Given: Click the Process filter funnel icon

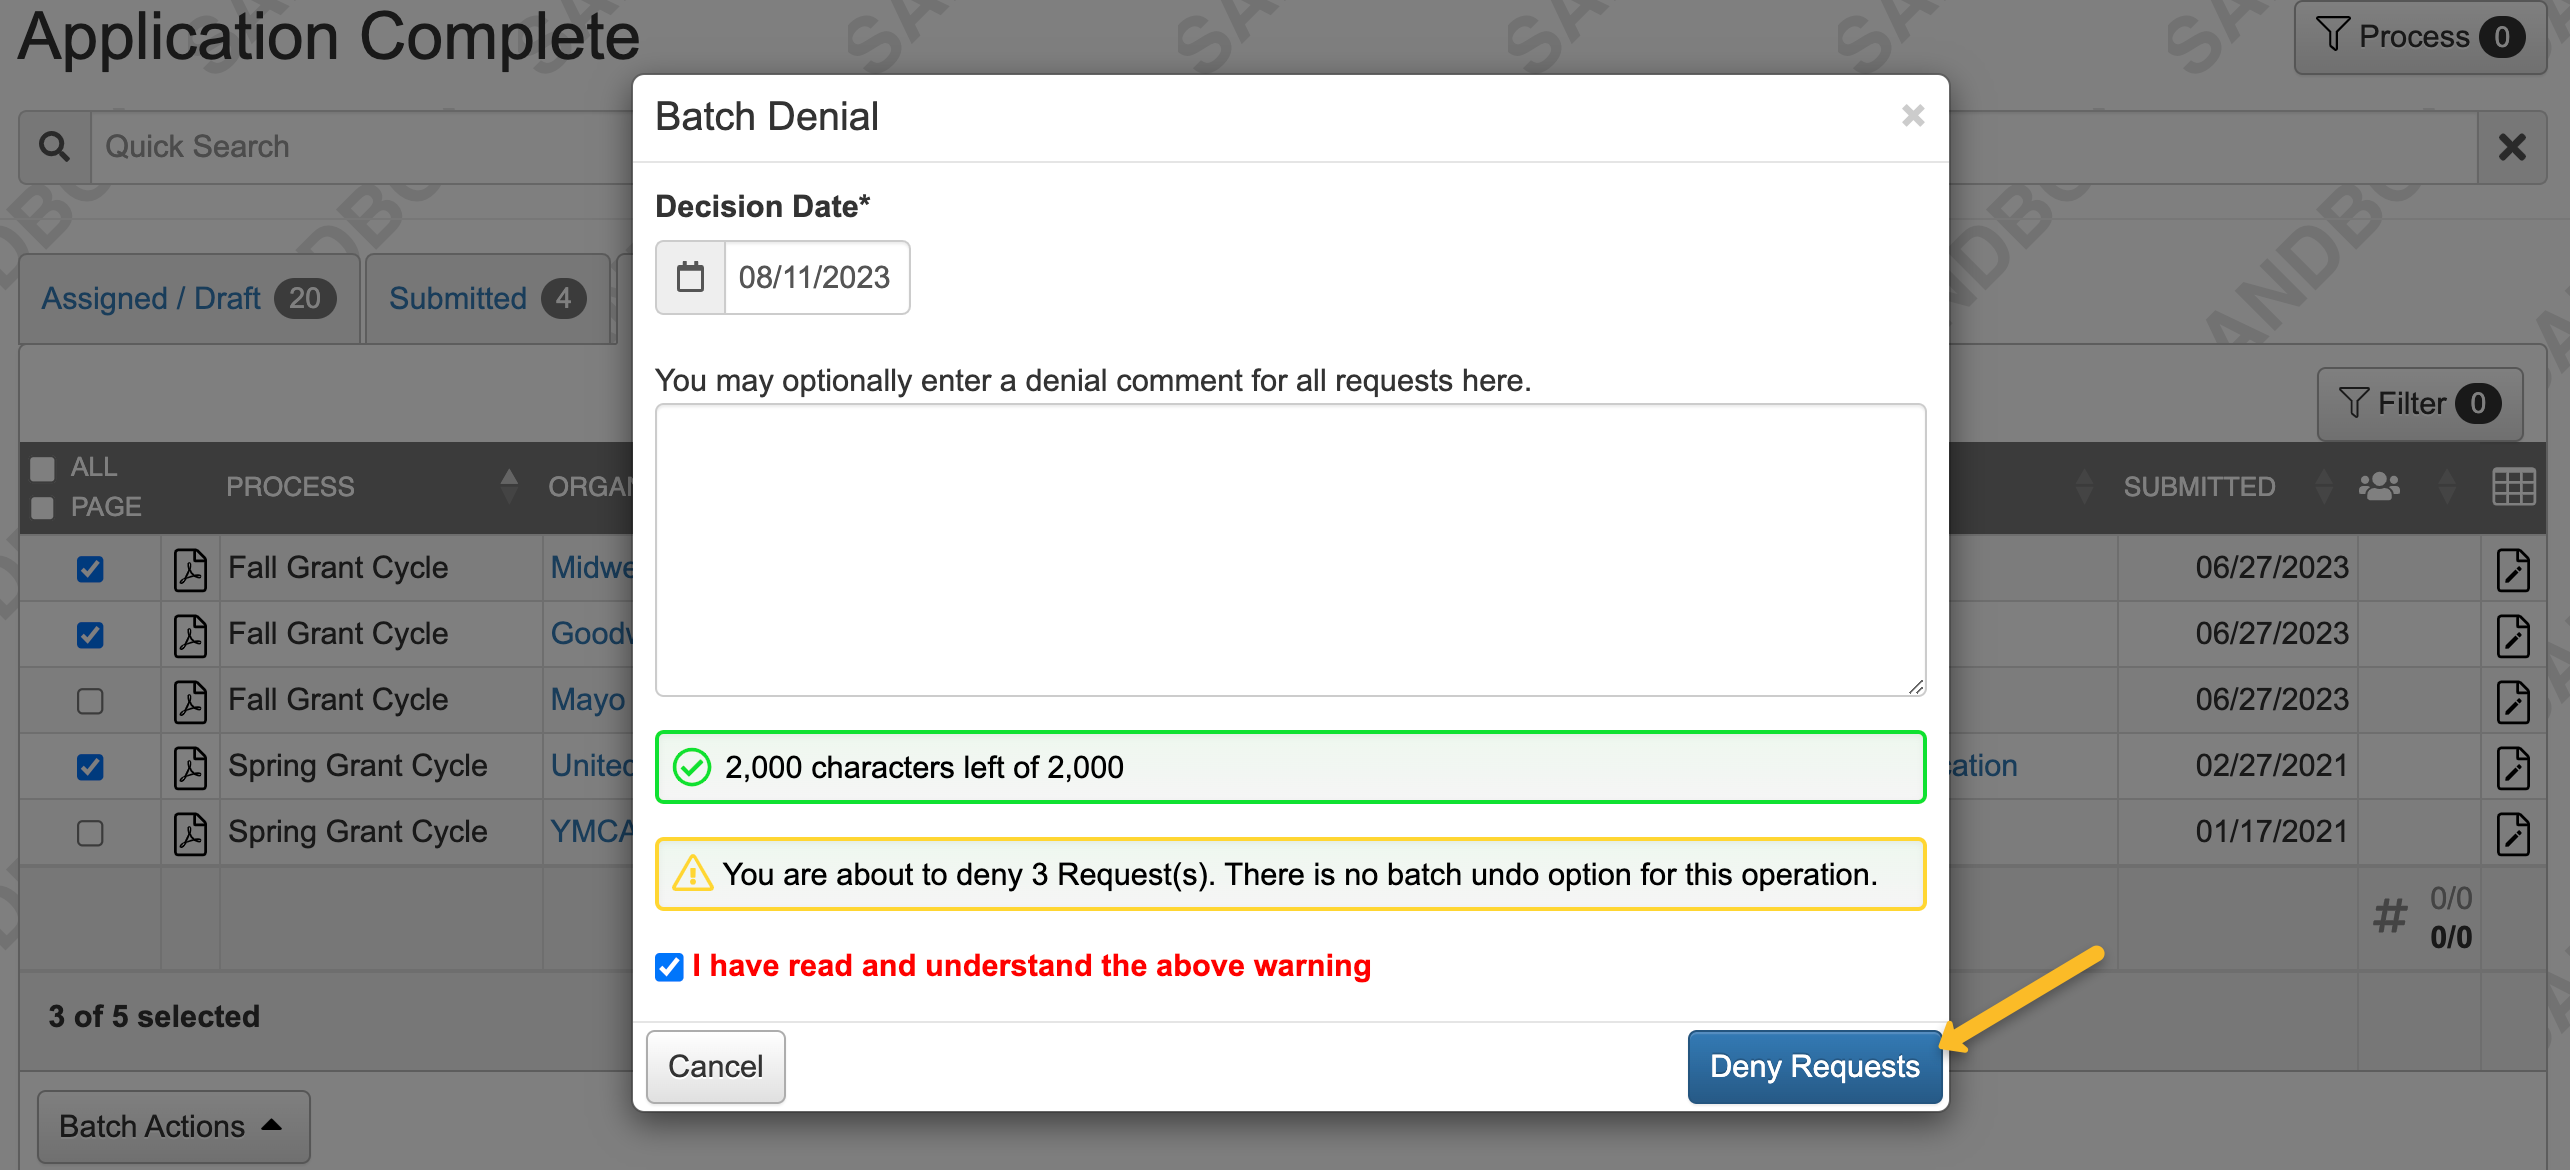Looking at the screenshot, I should pos(2337,36).
